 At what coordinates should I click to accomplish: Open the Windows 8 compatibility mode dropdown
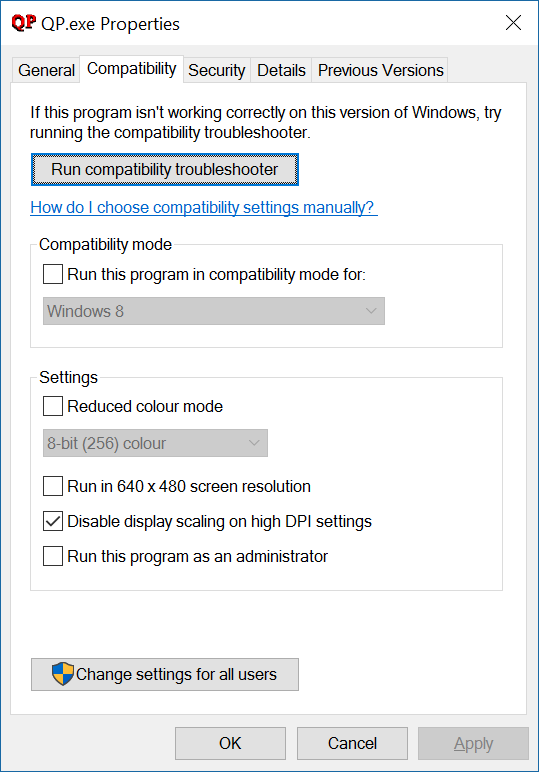tap(214, 311)
